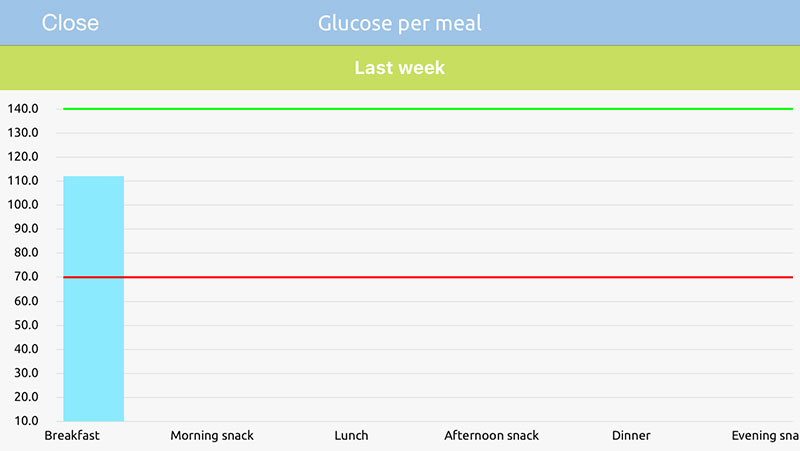This screenshot has width=800, height=451.
Task: Select the Evening snack axis label
Action: (767, 436)
